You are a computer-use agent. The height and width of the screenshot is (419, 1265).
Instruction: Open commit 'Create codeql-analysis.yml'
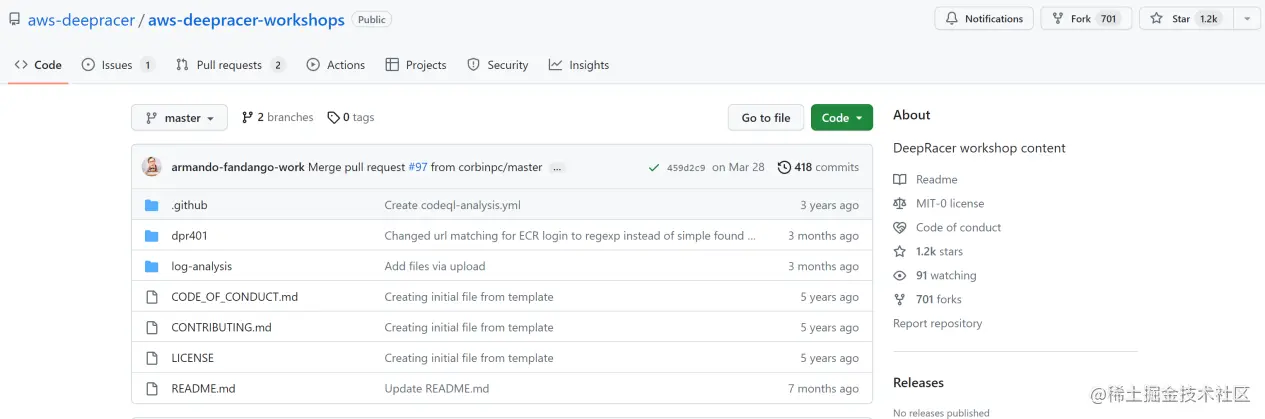click(452, 205)
